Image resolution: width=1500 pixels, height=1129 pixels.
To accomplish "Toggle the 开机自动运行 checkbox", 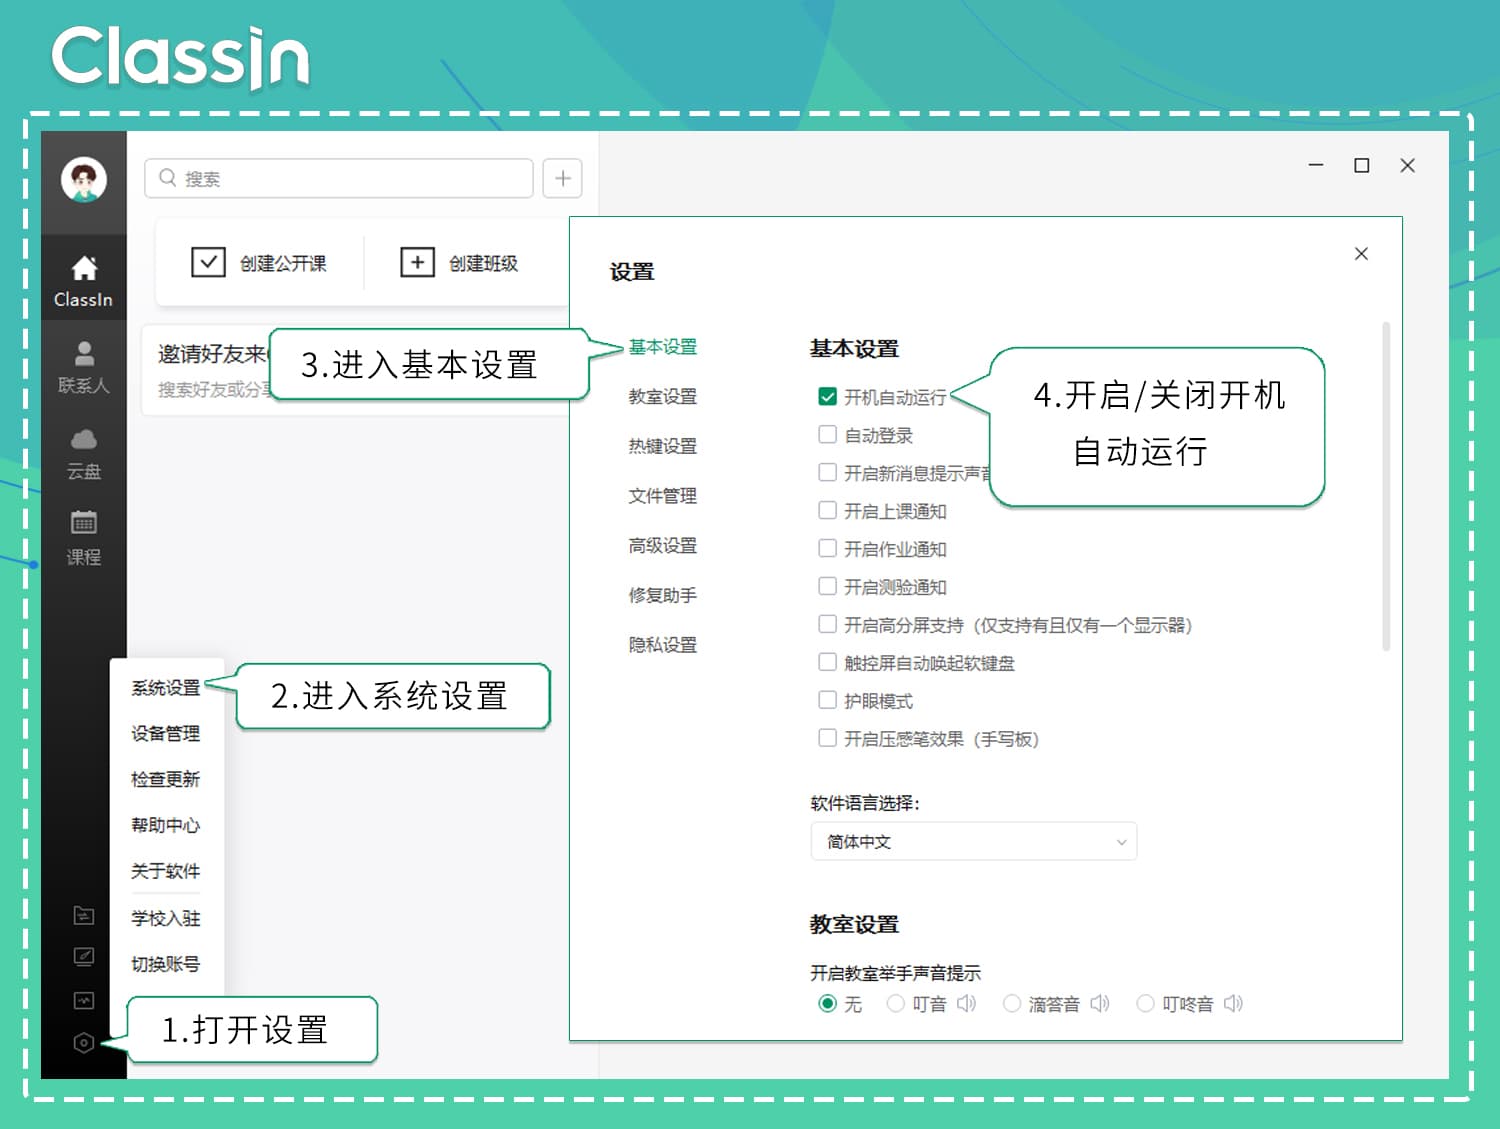I will coord(827,396).
